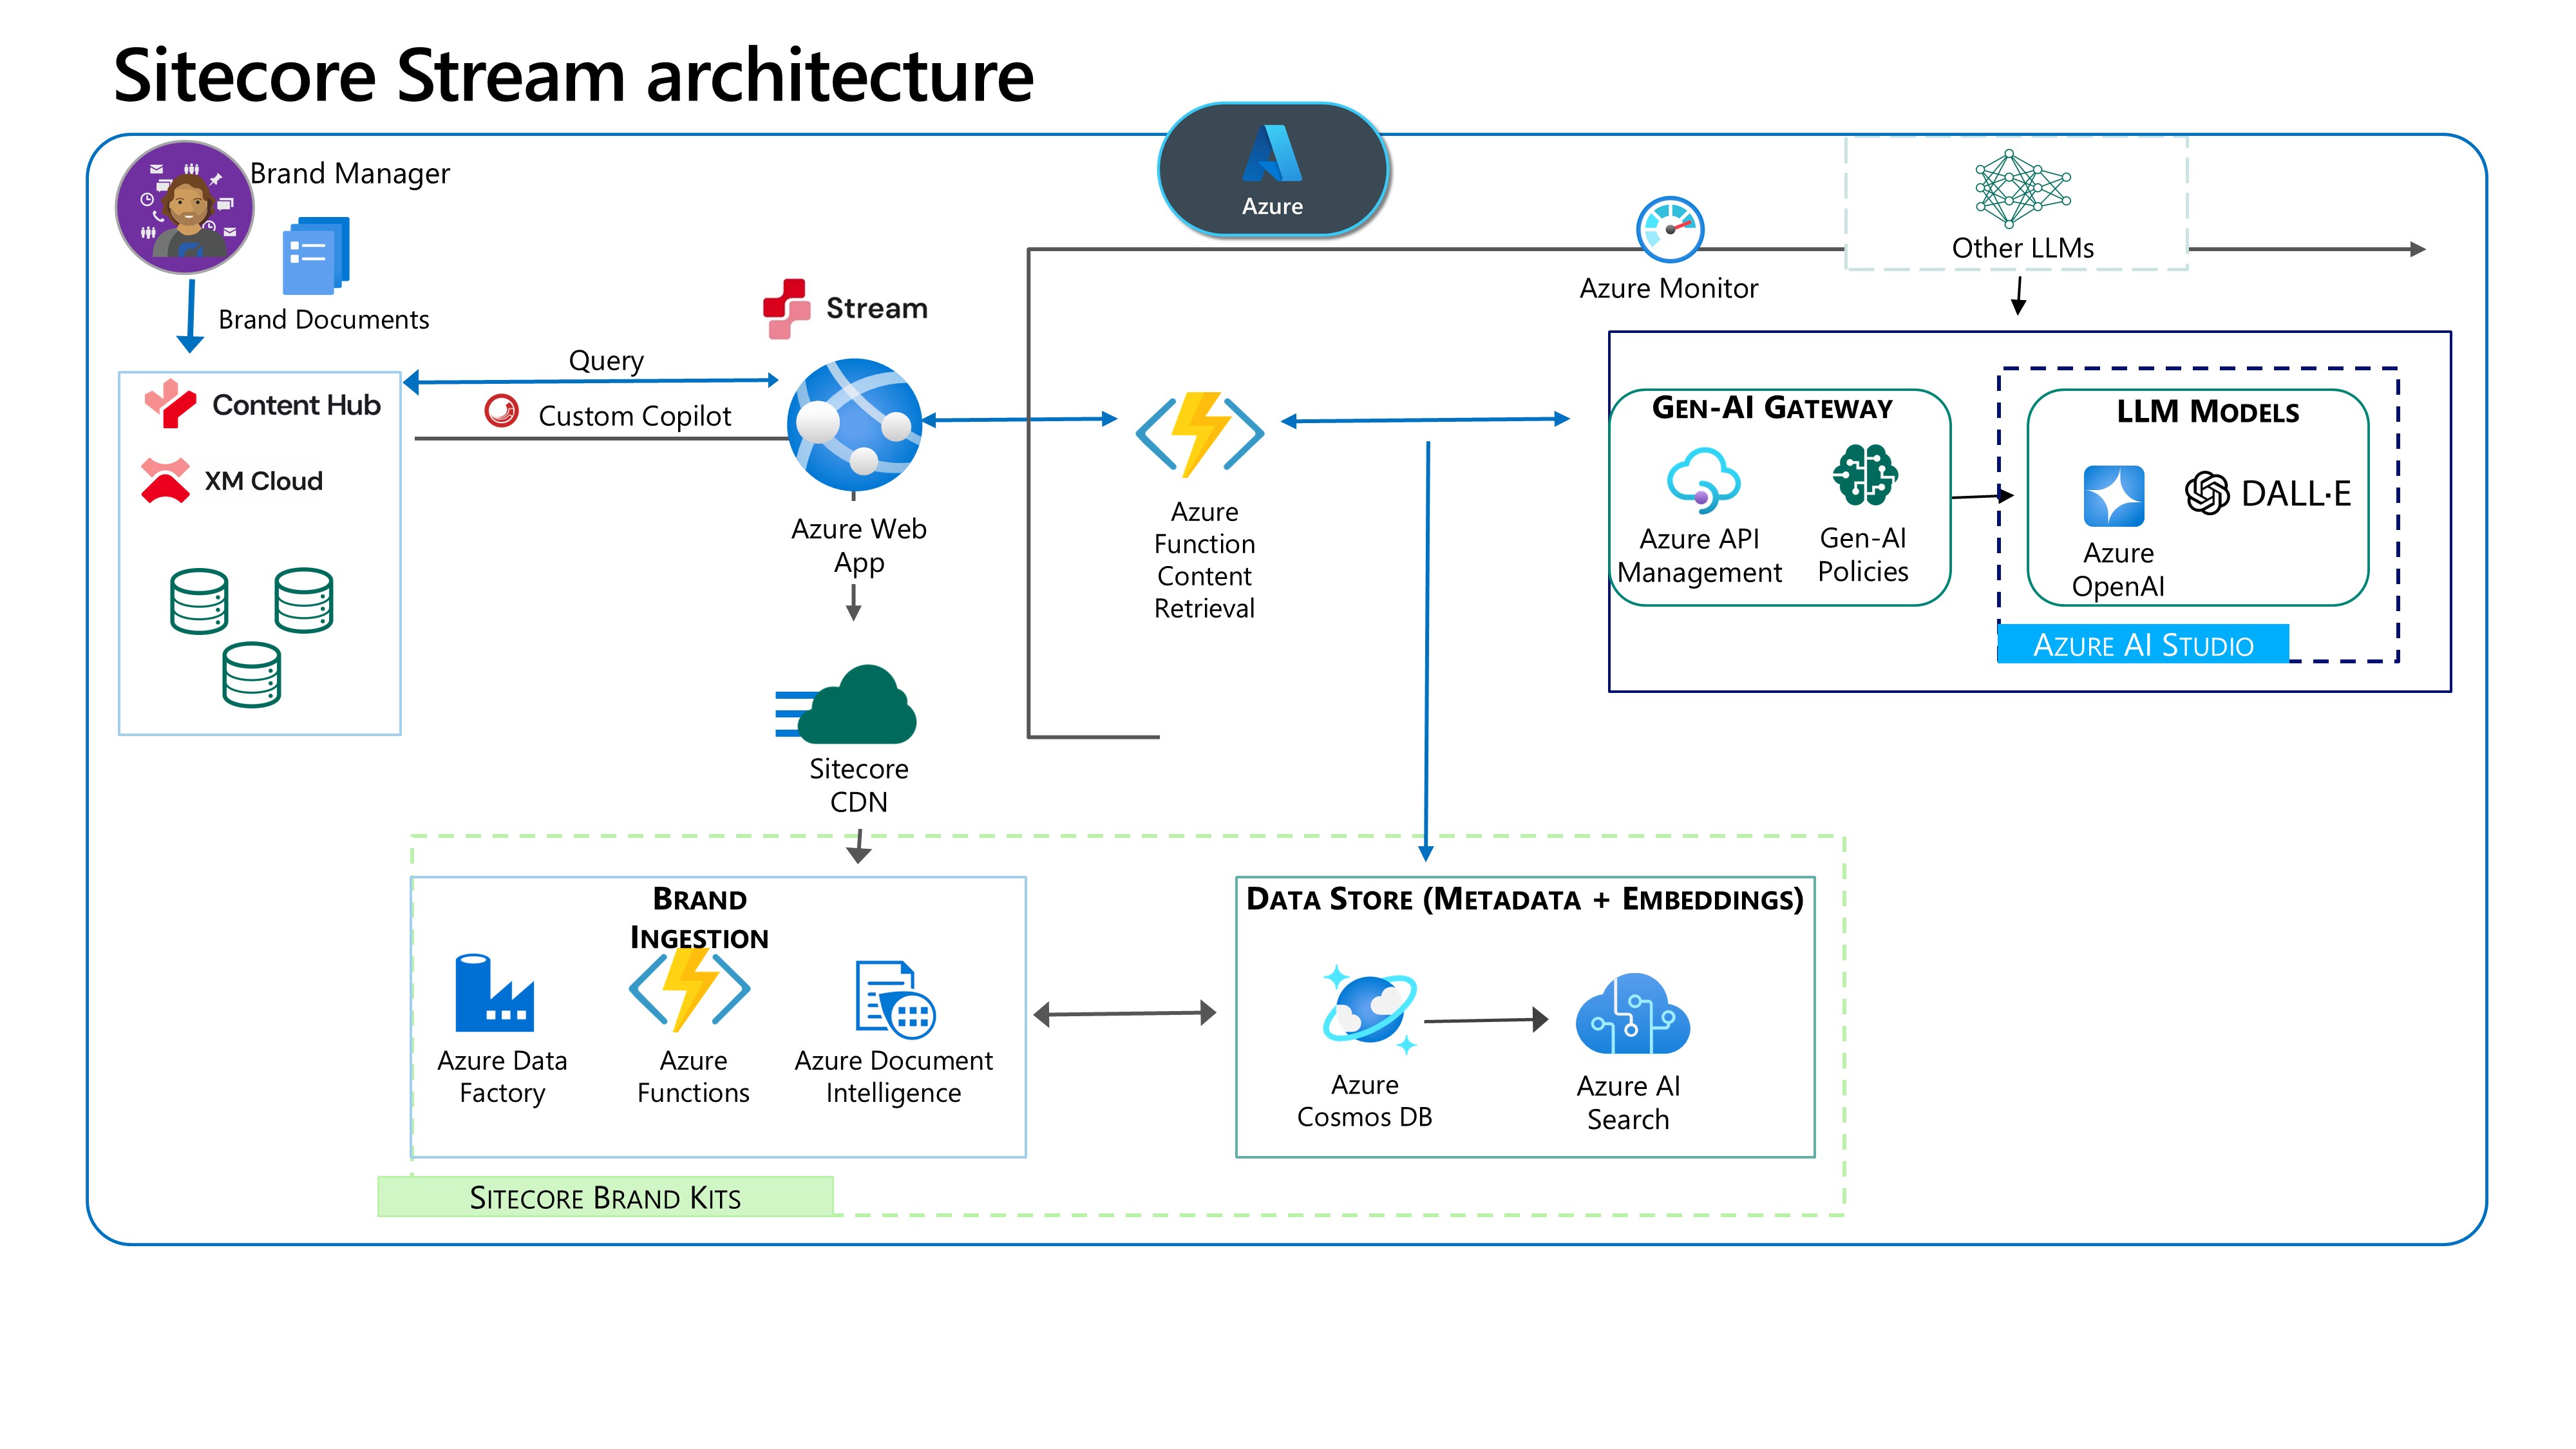
Task: Click the Azure Document Intelligence icon
Action: tap(894, 999)
